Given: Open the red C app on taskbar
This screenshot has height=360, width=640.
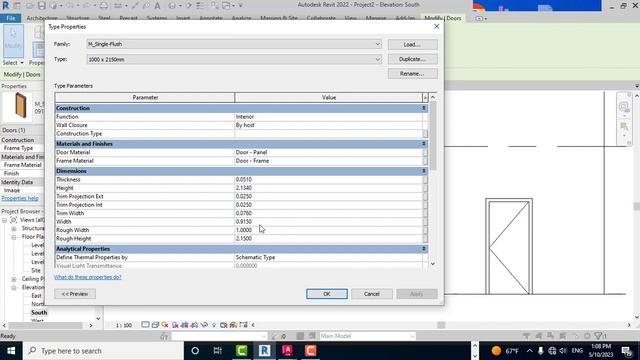Looking at the screenshot, I should coord(310,351).
